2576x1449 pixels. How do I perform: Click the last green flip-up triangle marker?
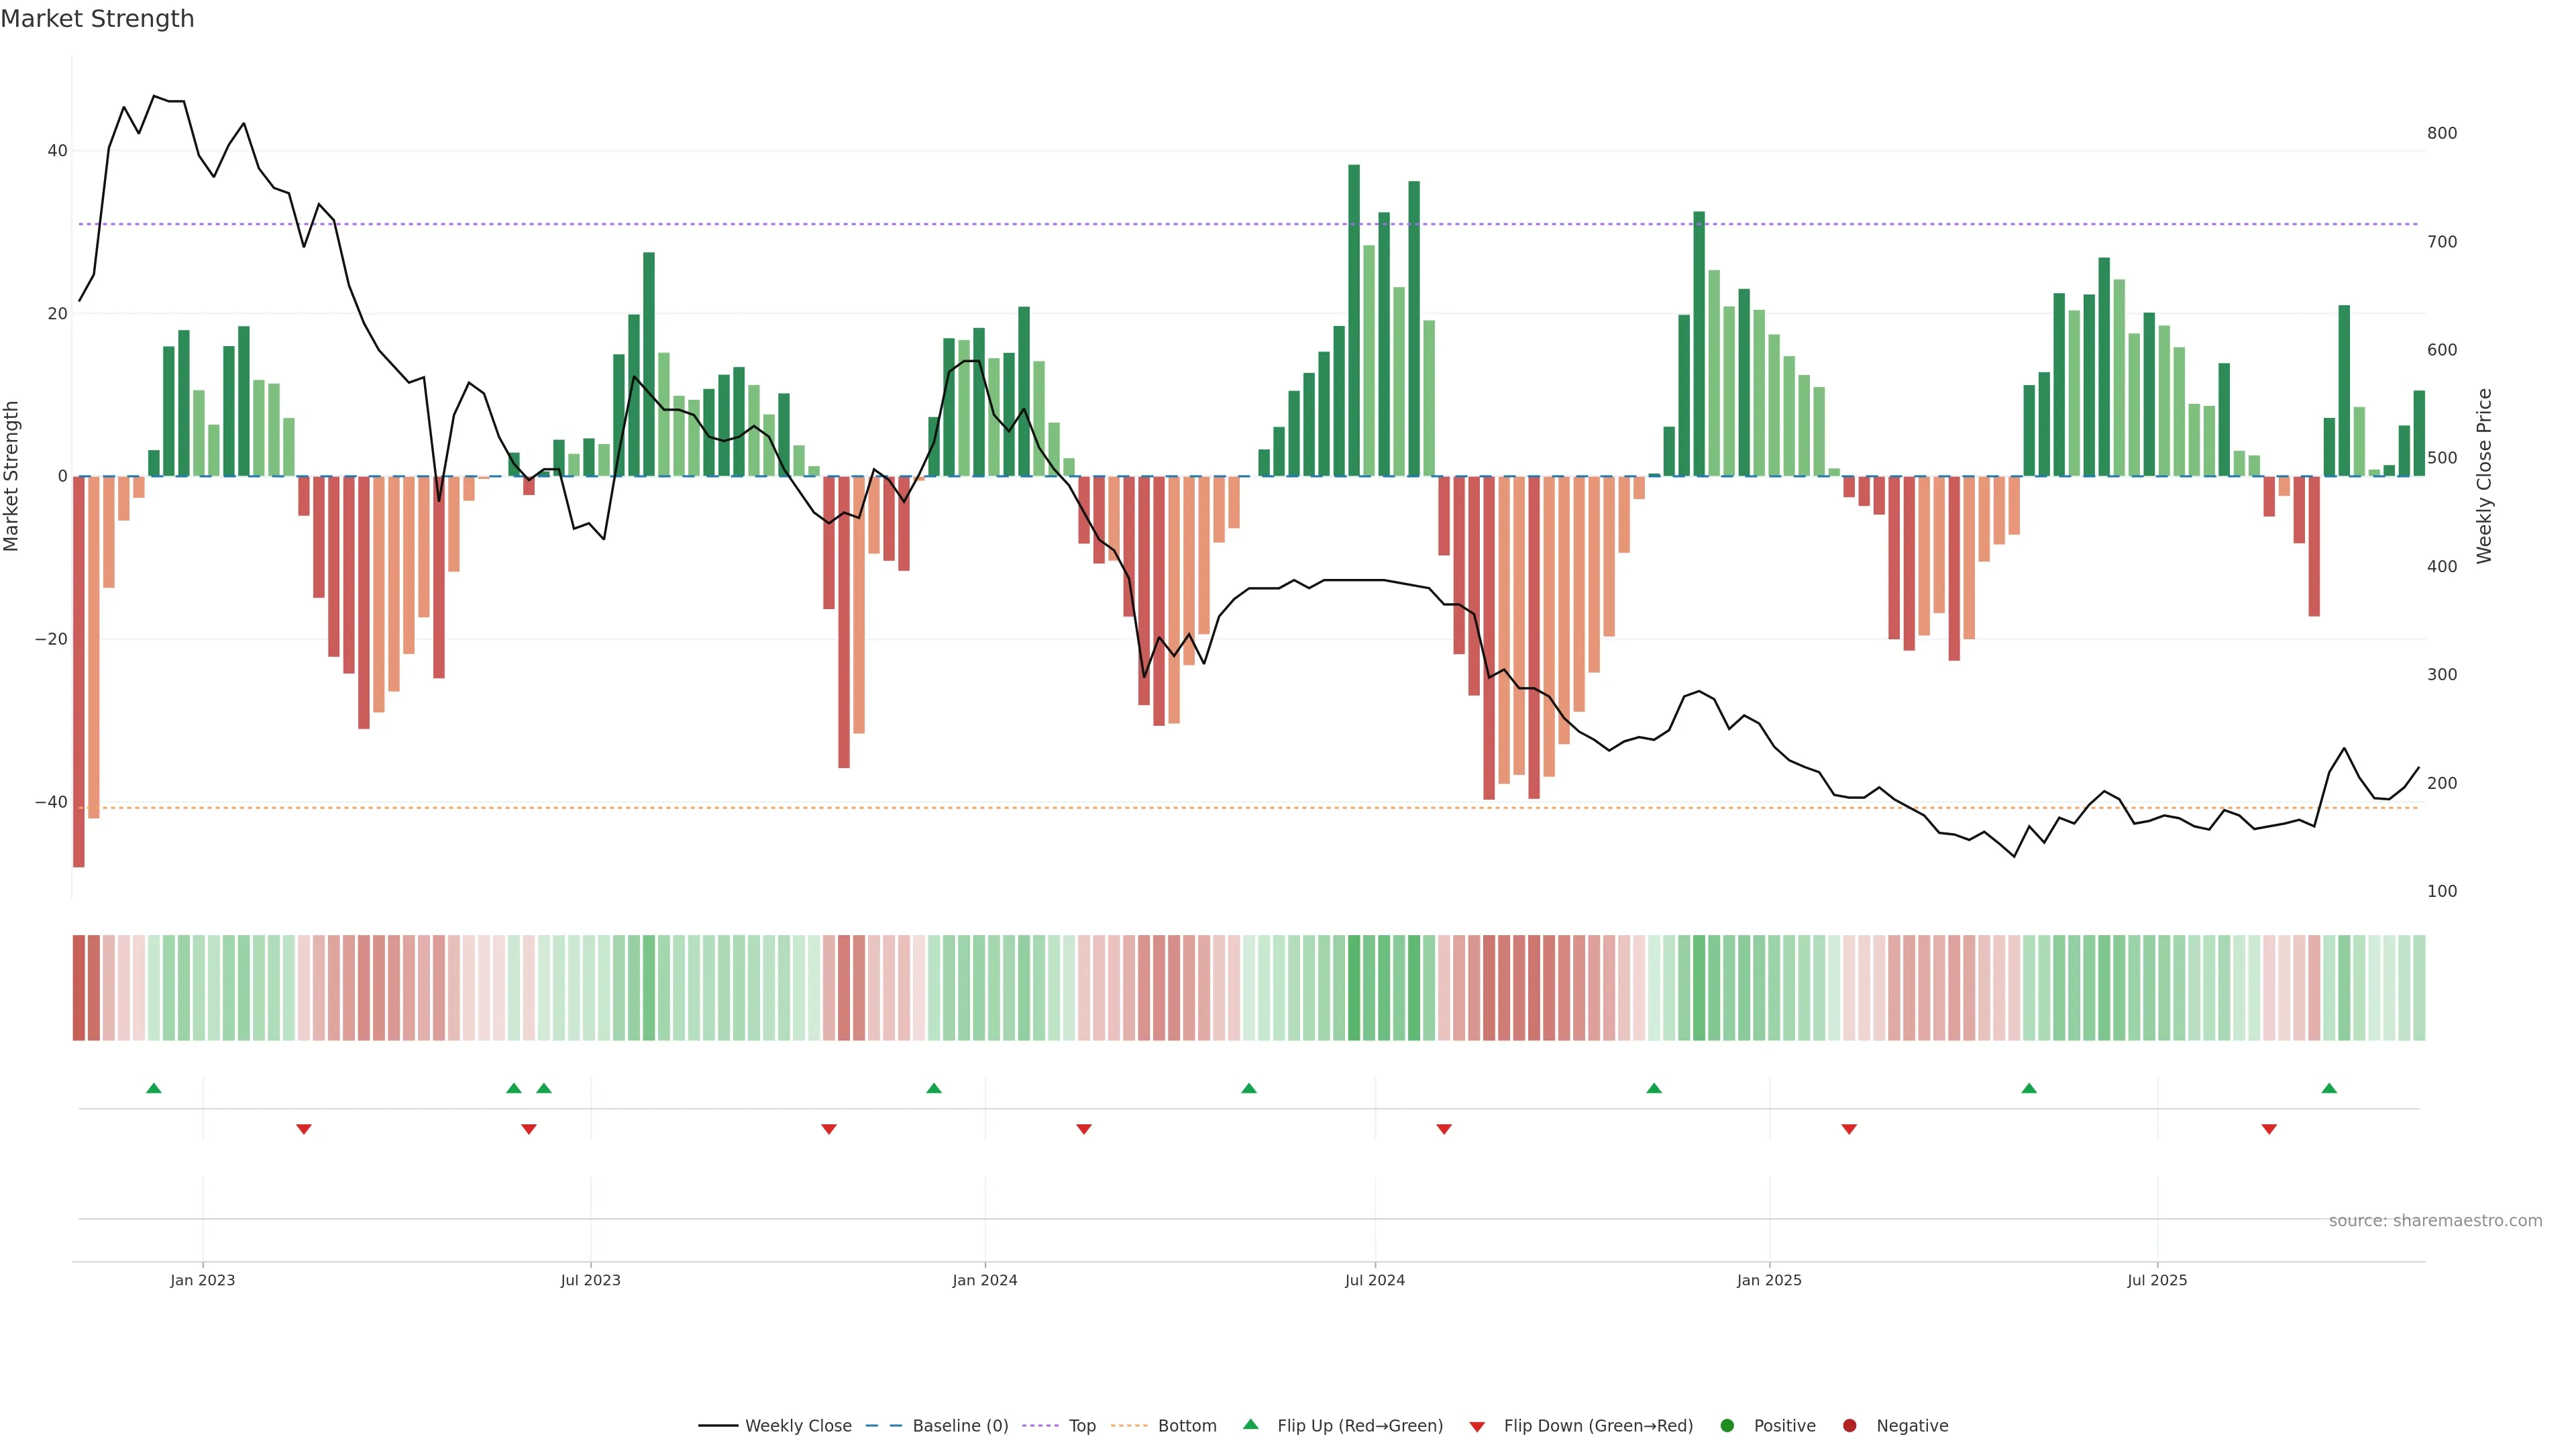[x=2329, y=1088]
